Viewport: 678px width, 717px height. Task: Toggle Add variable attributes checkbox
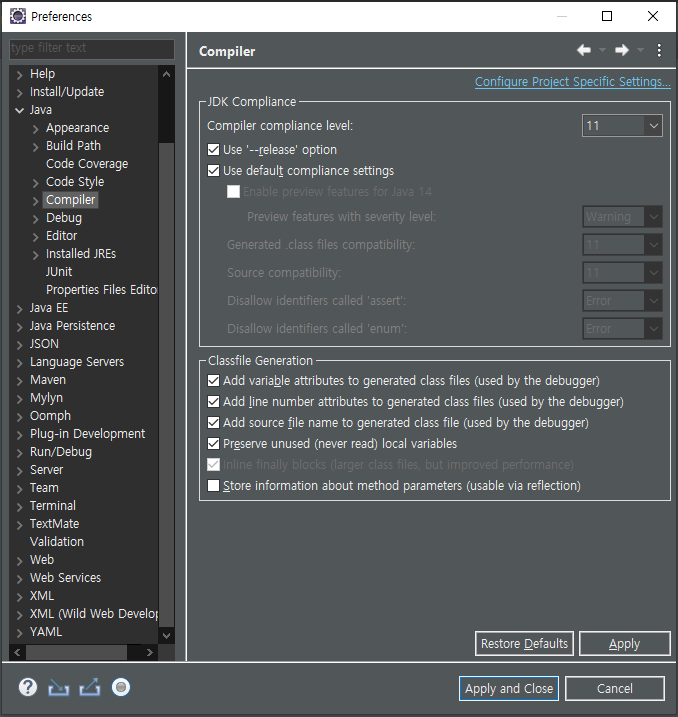tap(214, 380)
